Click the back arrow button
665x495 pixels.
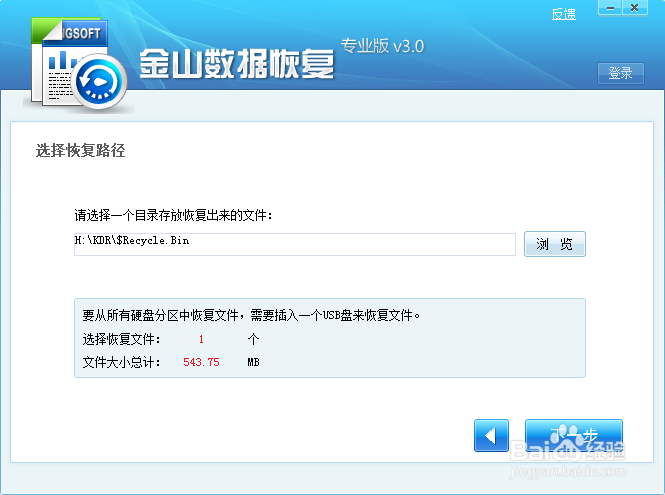491,436
